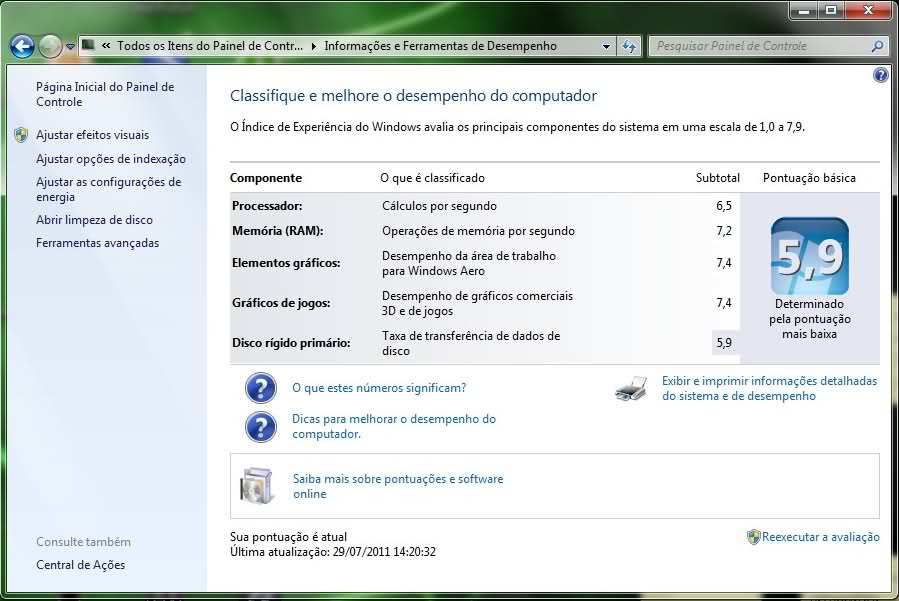This screenshot has height=601, width=899.
Task: Maximize the window
Action: [x=831, y=10]
